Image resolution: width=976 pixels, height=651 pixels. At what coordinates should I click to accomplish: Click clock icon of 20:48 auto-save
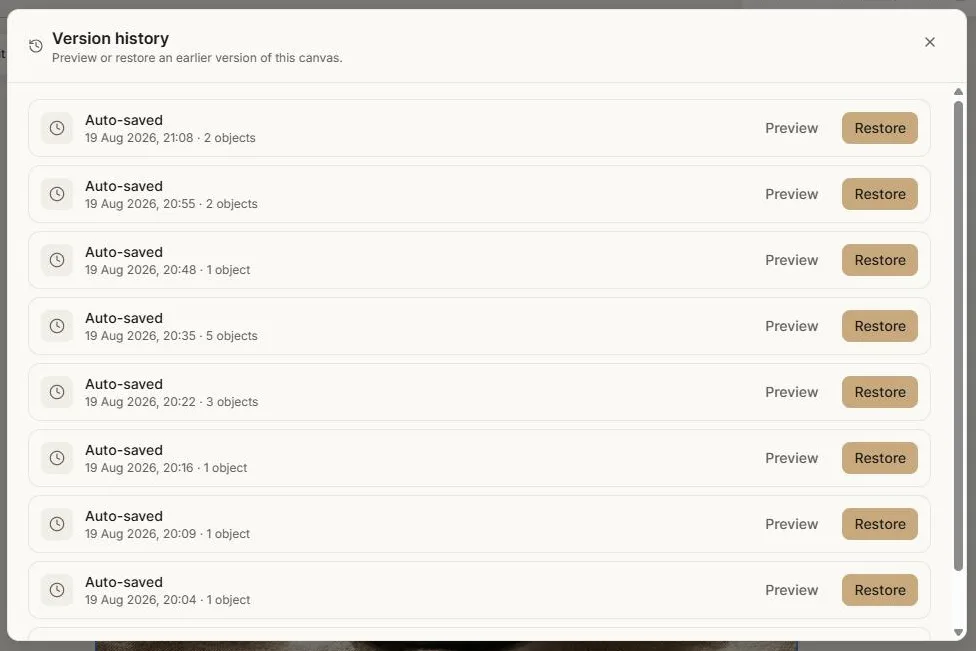pyautogui.click(x=57, y=260)
